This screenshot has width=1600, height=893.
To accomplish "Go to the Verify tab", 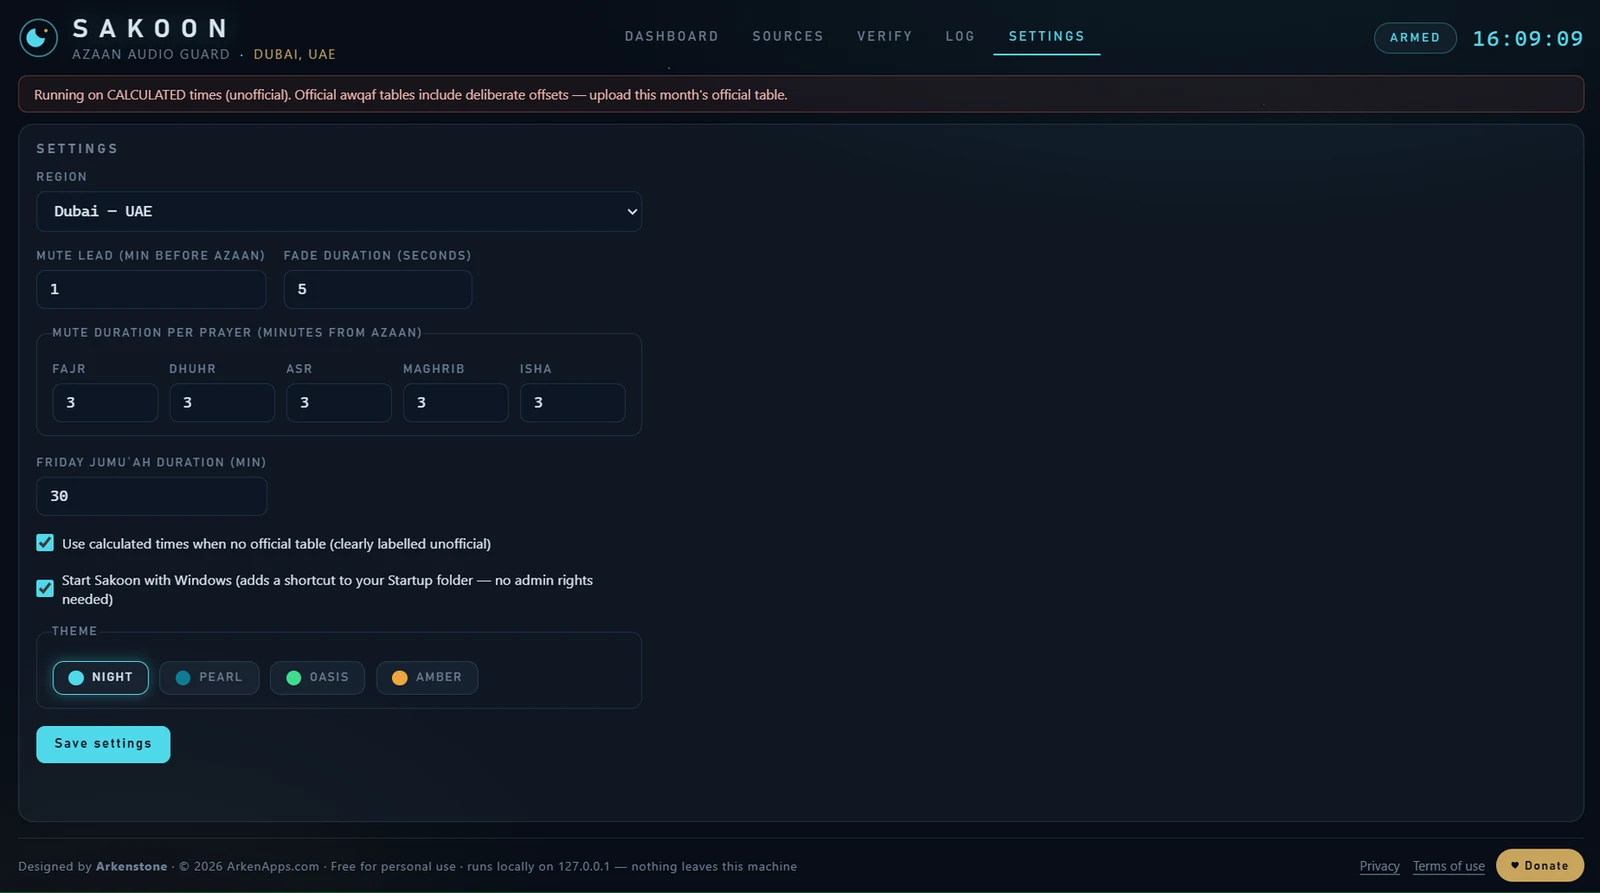I will click(885, 36).
